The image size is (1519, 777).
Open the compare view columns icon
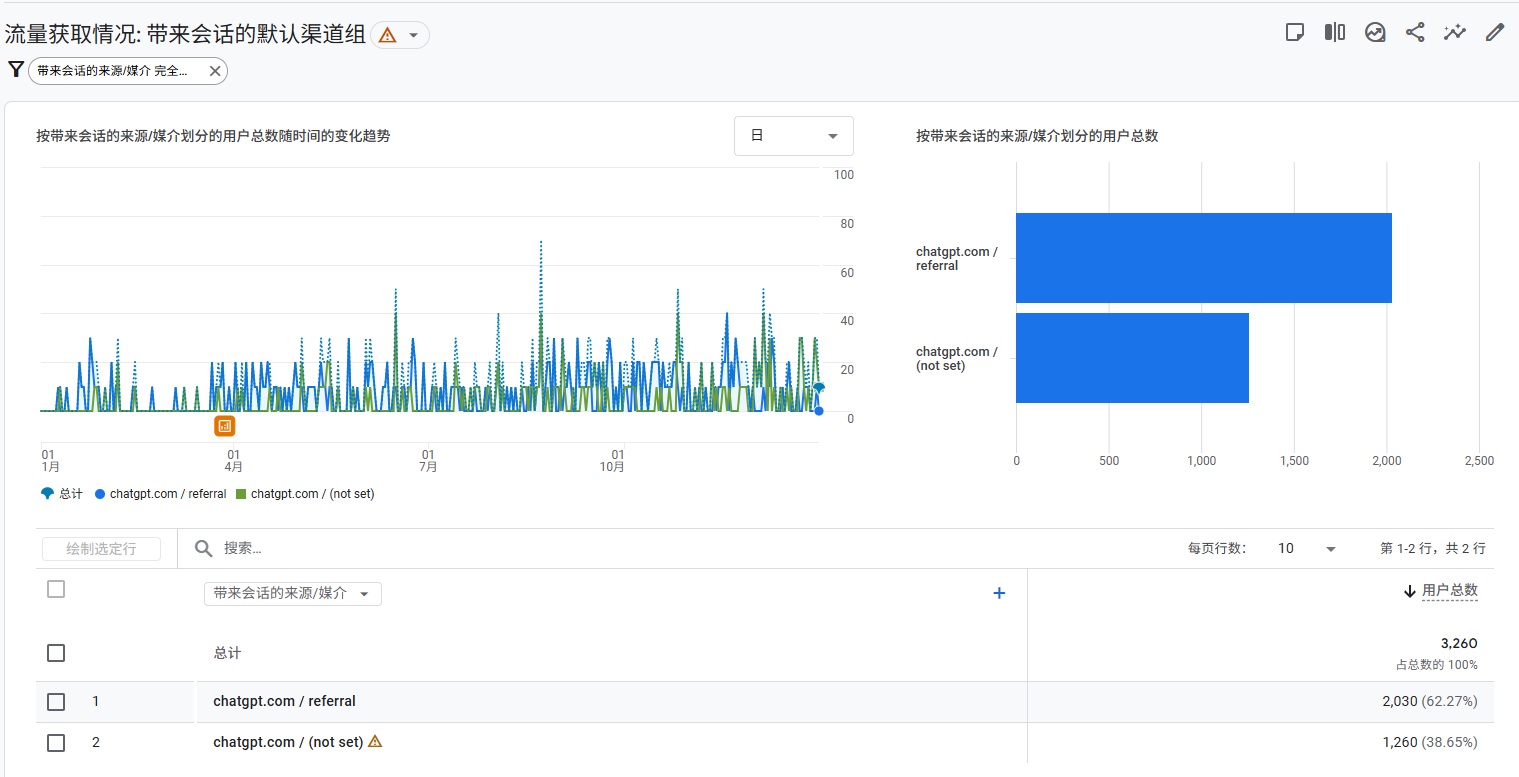pyautogui.click(x=1335, y=32)
